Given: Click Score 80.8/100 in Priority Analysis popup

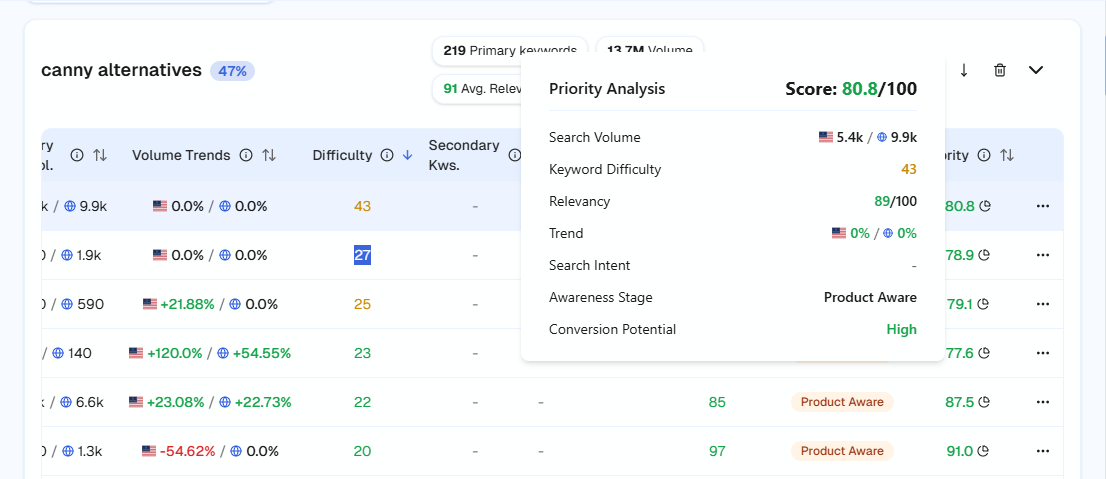Looking at the screenshot, I should (851, 89).
